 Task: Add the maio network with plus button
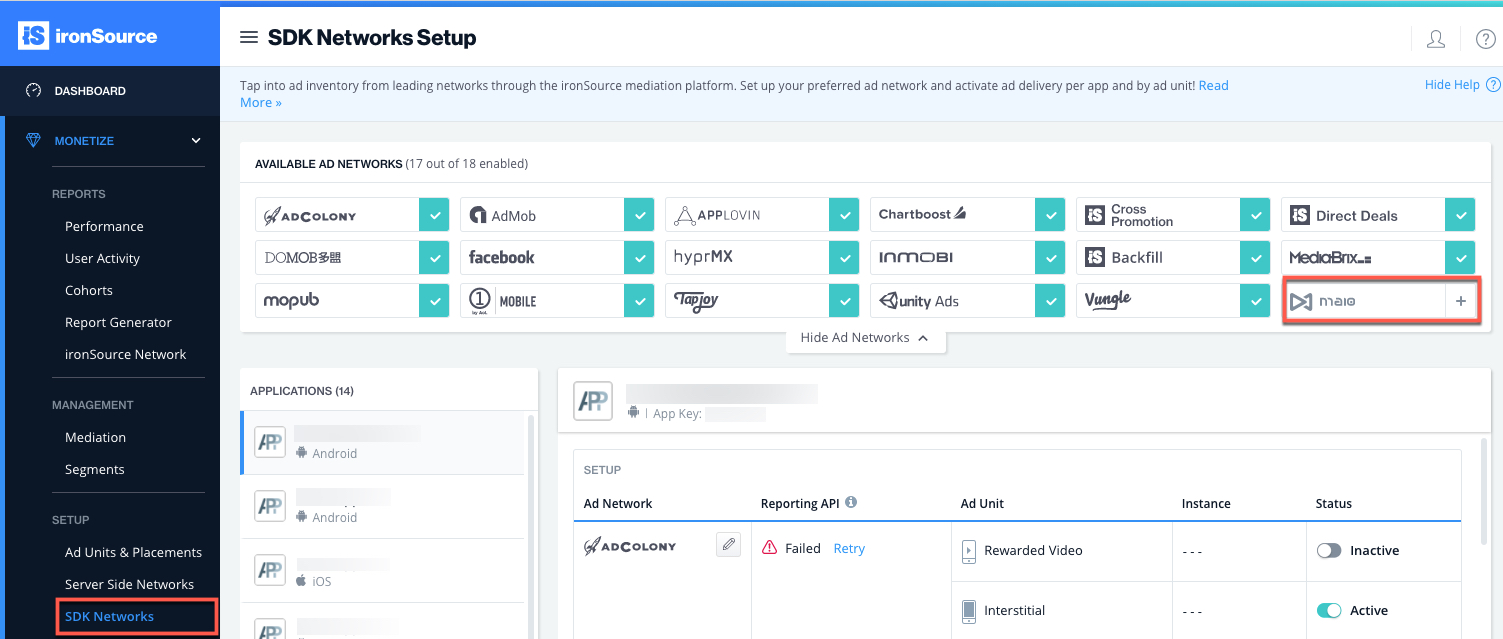point(1461,301)
